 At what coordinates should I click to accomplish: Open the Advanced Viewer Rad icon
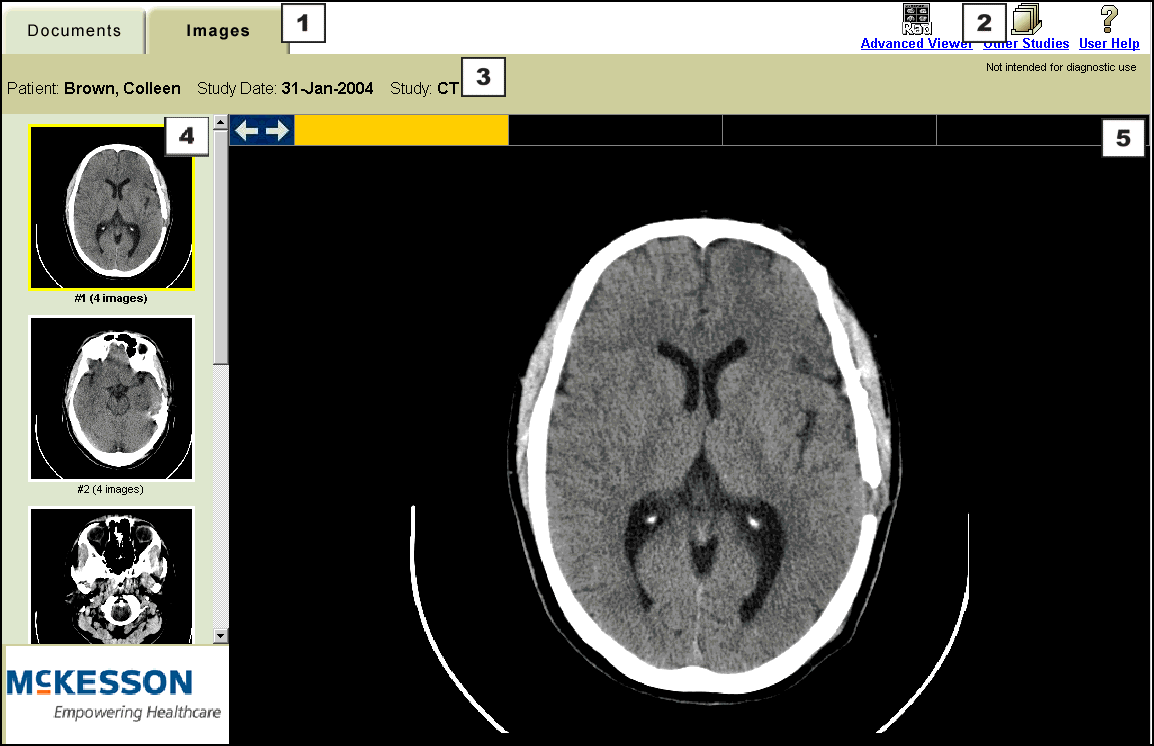[x=916, y=19]
